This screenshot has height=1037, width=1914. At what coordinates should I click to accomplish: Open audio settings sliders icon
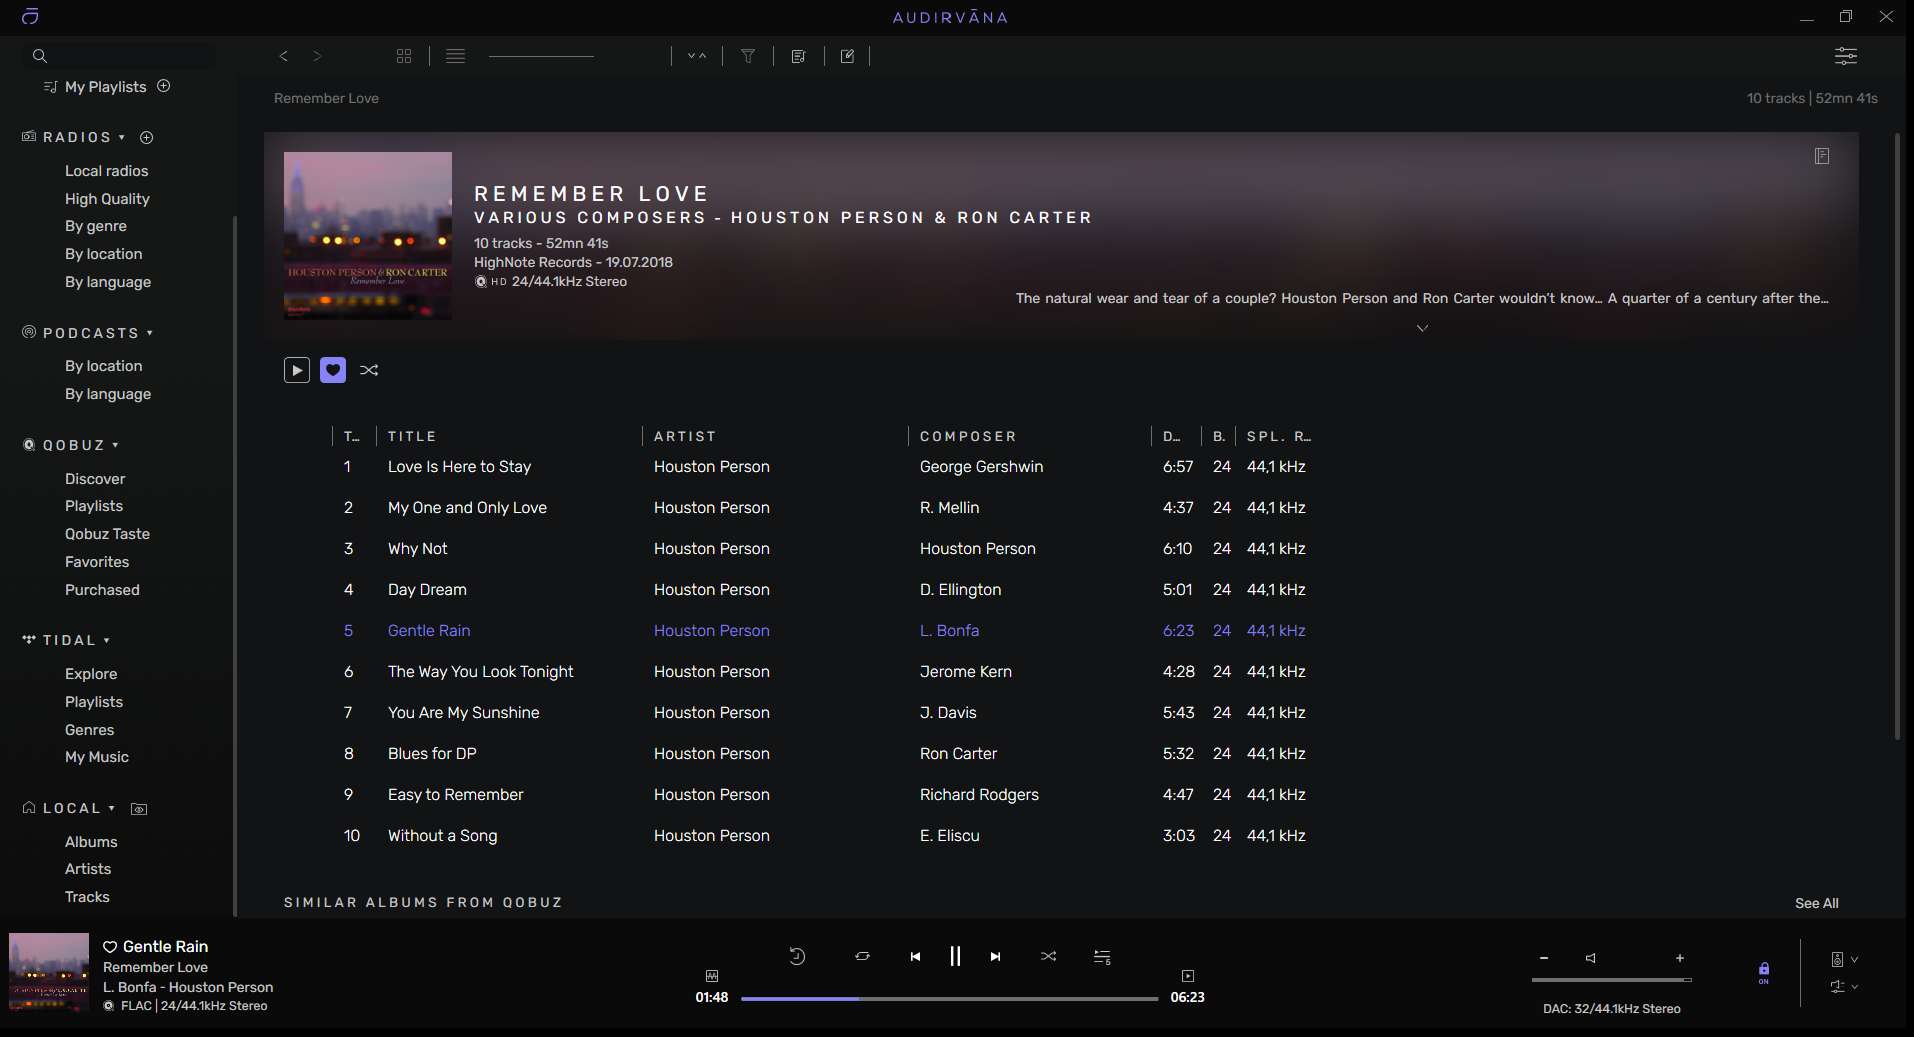(1846, 56)
